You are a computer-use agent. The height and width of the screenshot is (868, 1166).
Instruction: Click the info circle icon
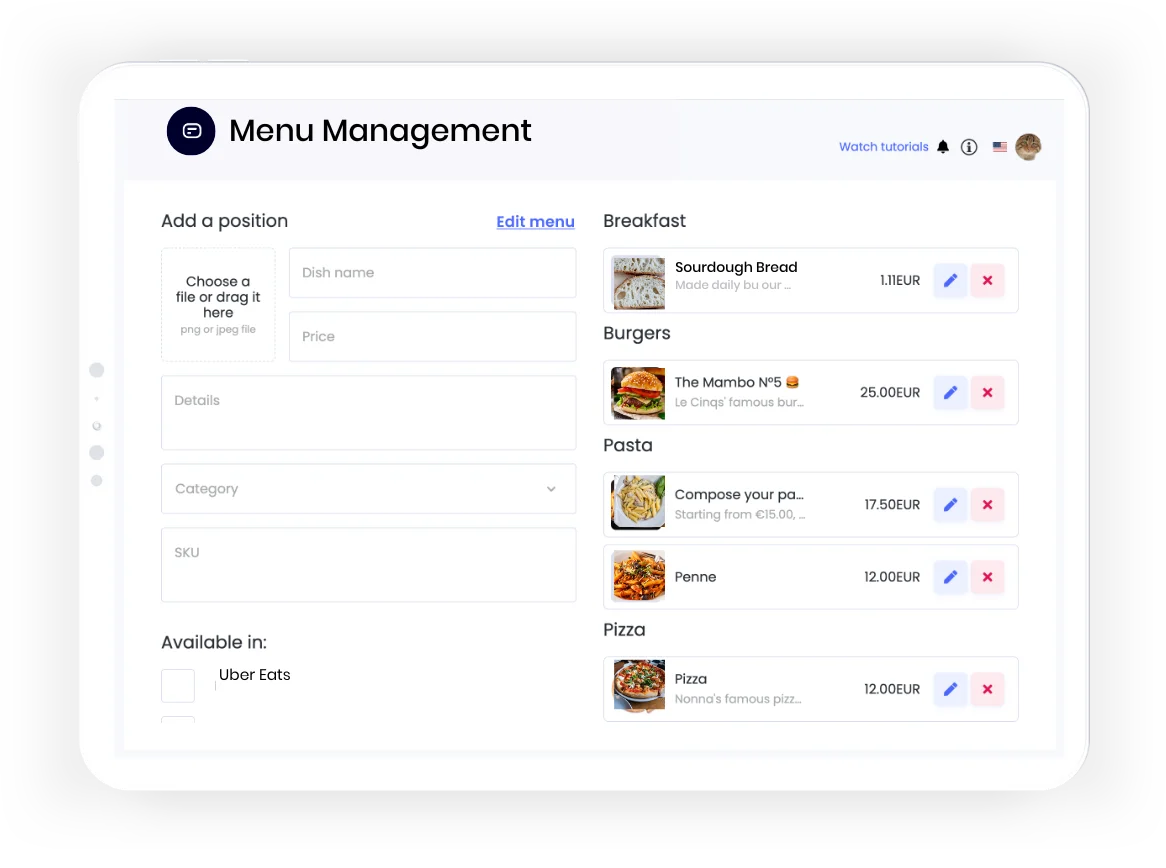point(969,147)
